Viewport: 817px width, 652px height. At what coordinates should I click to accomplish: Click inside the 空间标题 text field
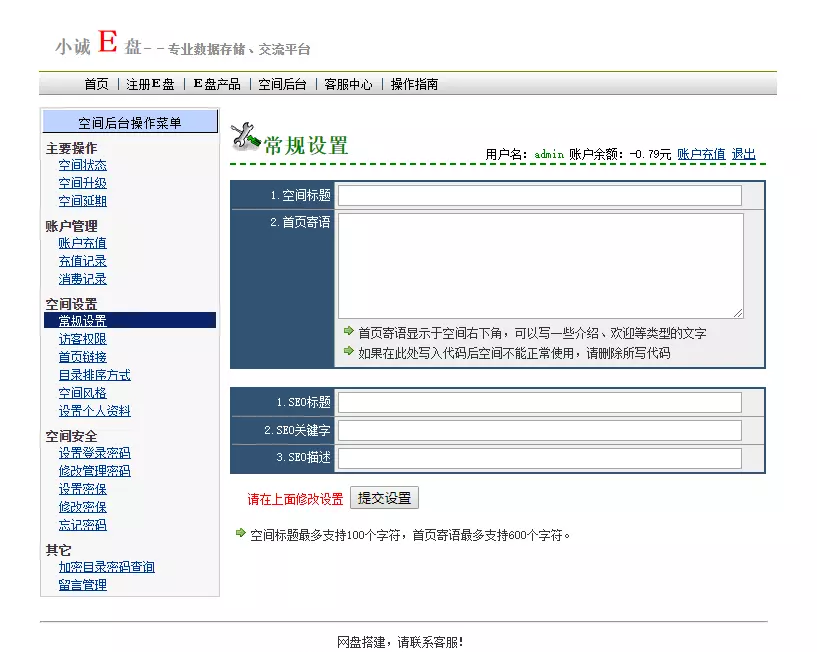click(540, 195)
